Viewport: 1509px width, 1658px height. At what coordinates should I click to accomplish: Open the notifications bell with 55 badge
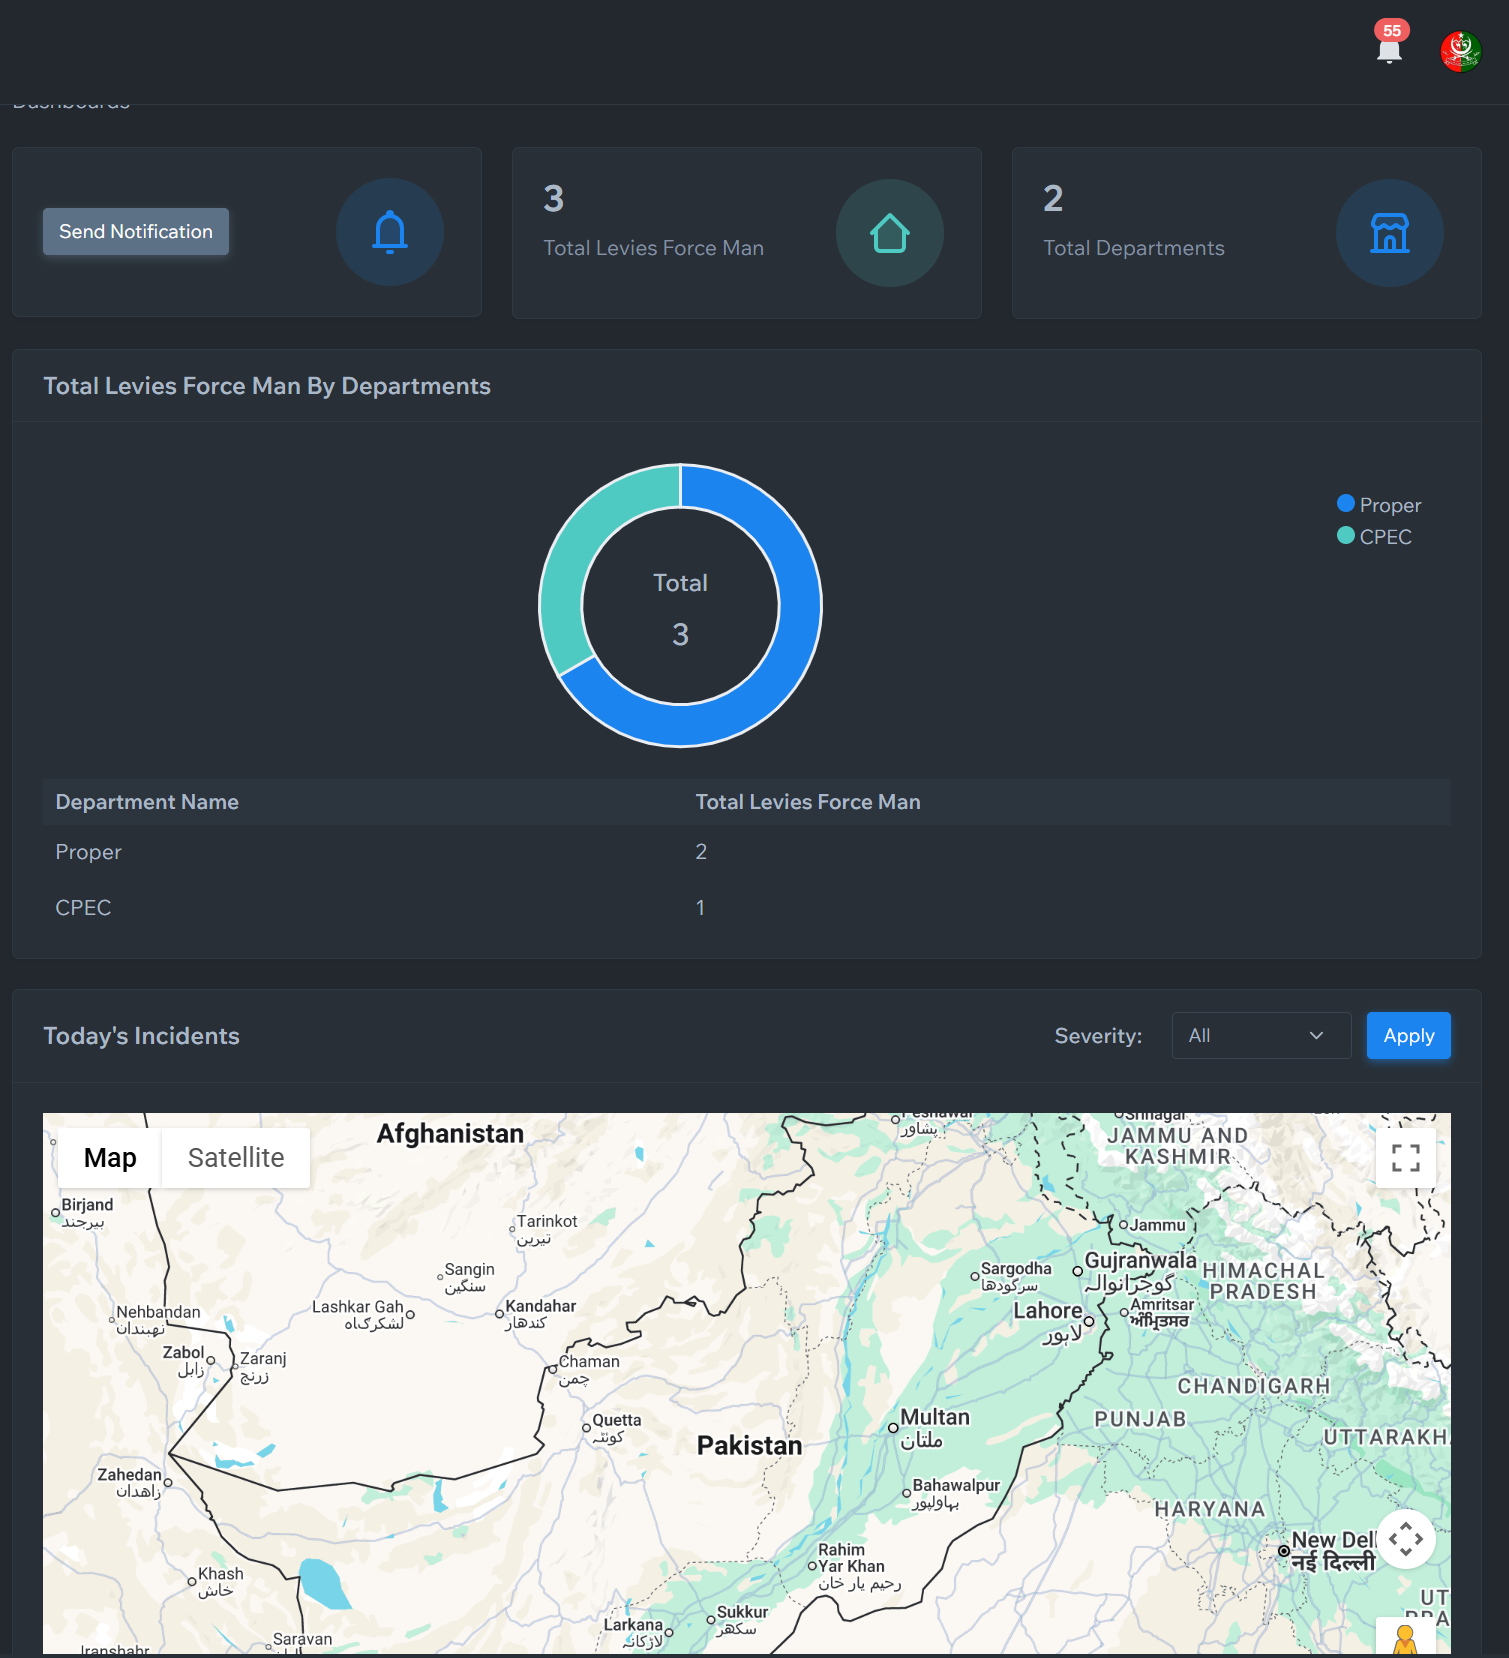pyautogui.click(x=1389, y=47)
